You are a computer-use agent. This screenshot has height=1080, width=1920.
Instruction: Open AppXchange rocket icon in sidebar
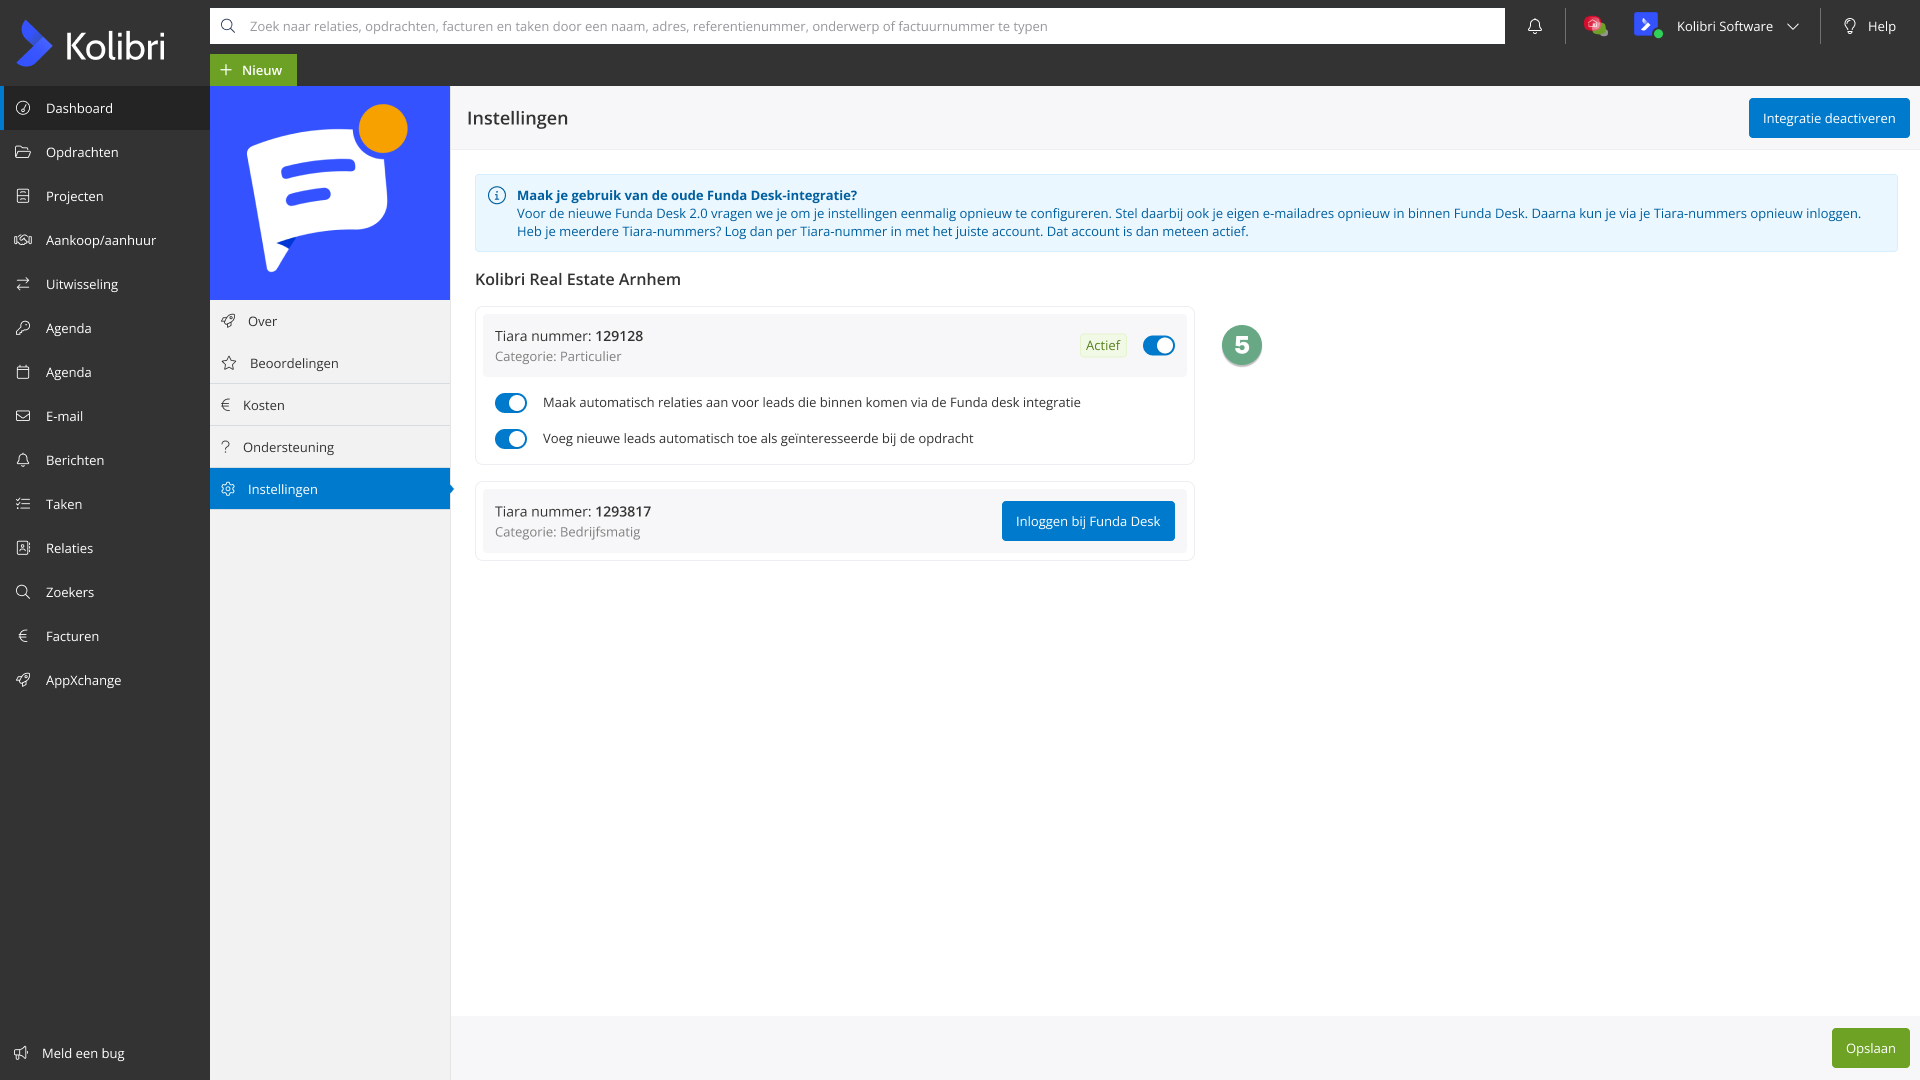(x=23, y=680)
